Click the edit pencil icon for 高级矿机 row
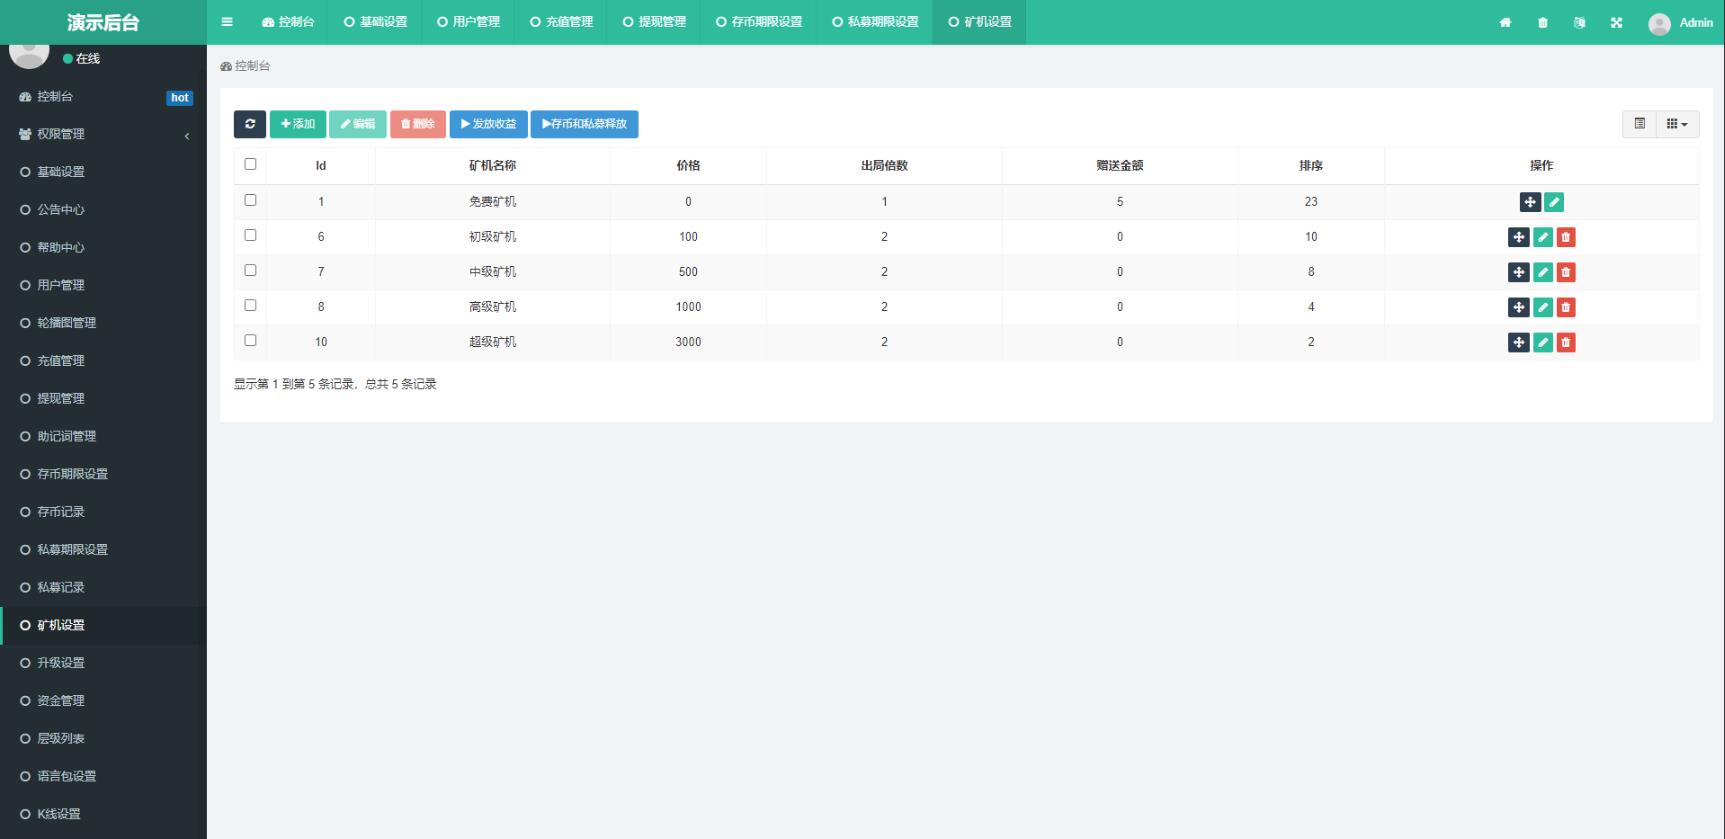This screenshot has width=1725, height=839. click(1542, 307)
